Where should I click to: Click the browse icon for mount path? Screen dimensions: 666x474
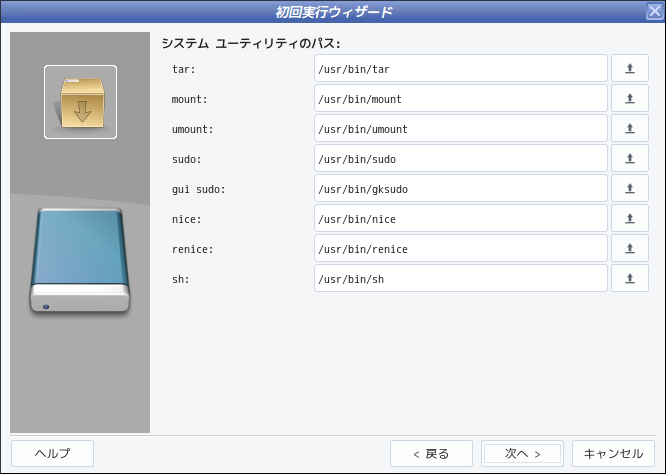point(629,98)
